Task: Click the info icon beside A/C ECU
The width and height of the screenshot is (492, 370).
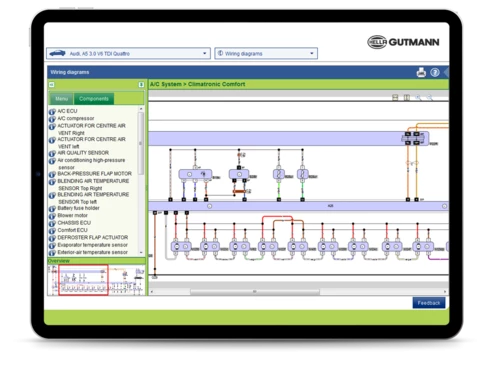Action: click(x=52, y=112)
